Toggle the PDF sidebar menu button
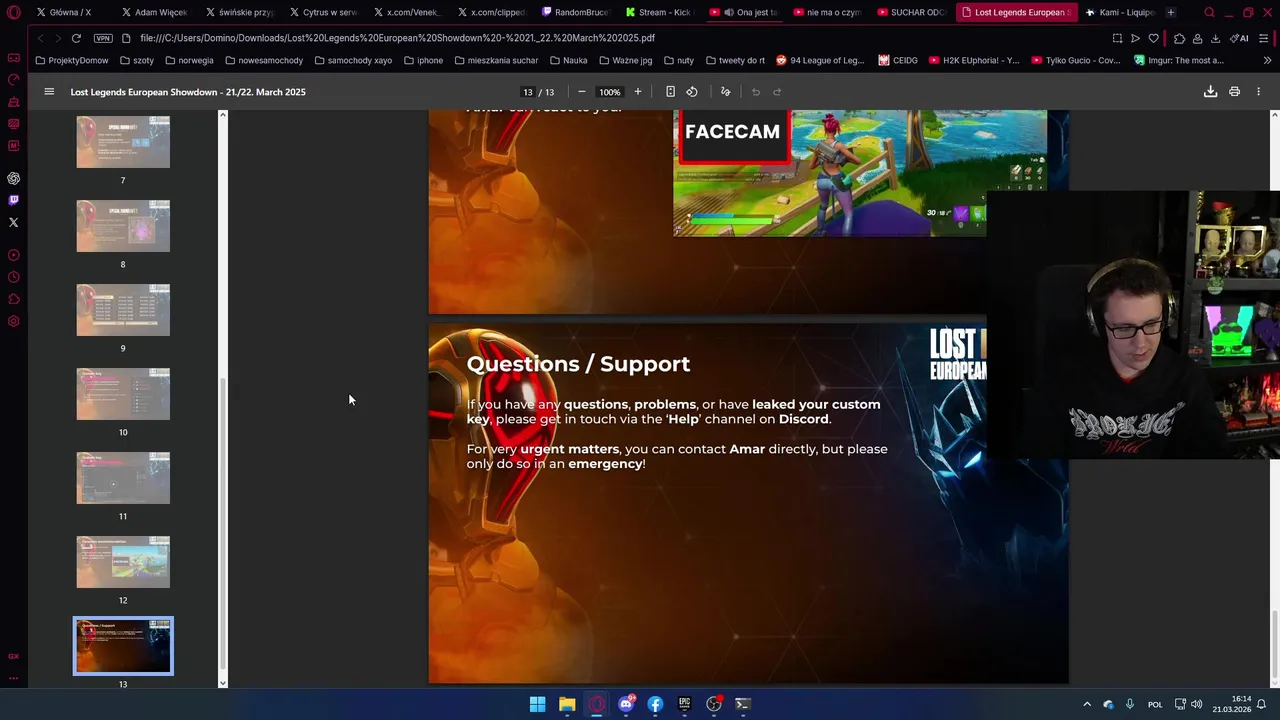Screen dimensions: 1280x720 pyautogui.click(x=49, y=92)
